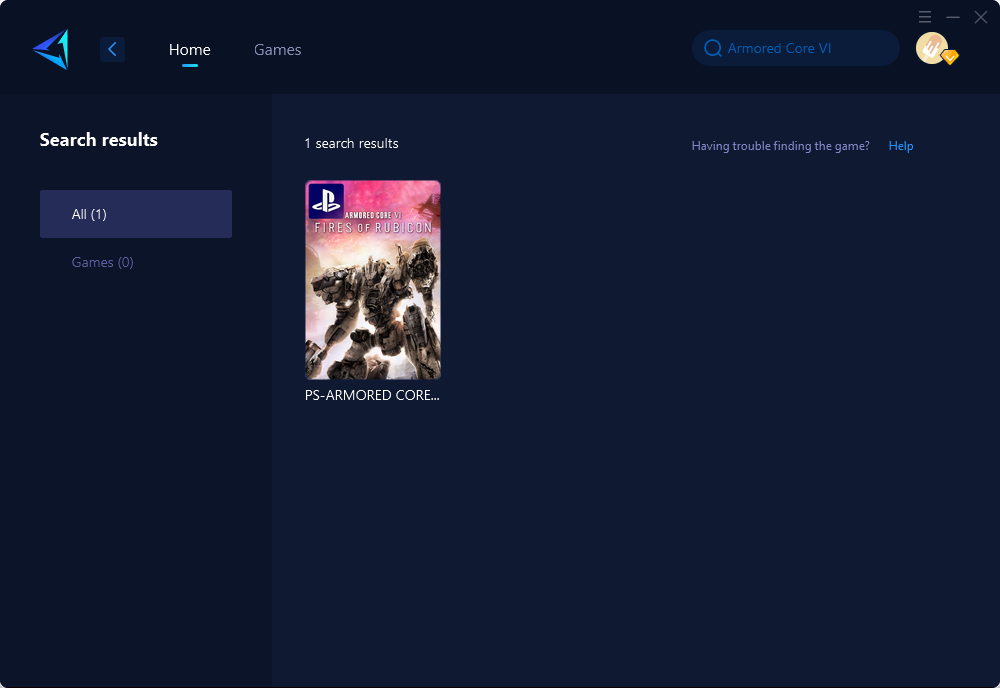Select the All (1) filter
Screen dimensions: 1000x688
[x=136, y=214]
